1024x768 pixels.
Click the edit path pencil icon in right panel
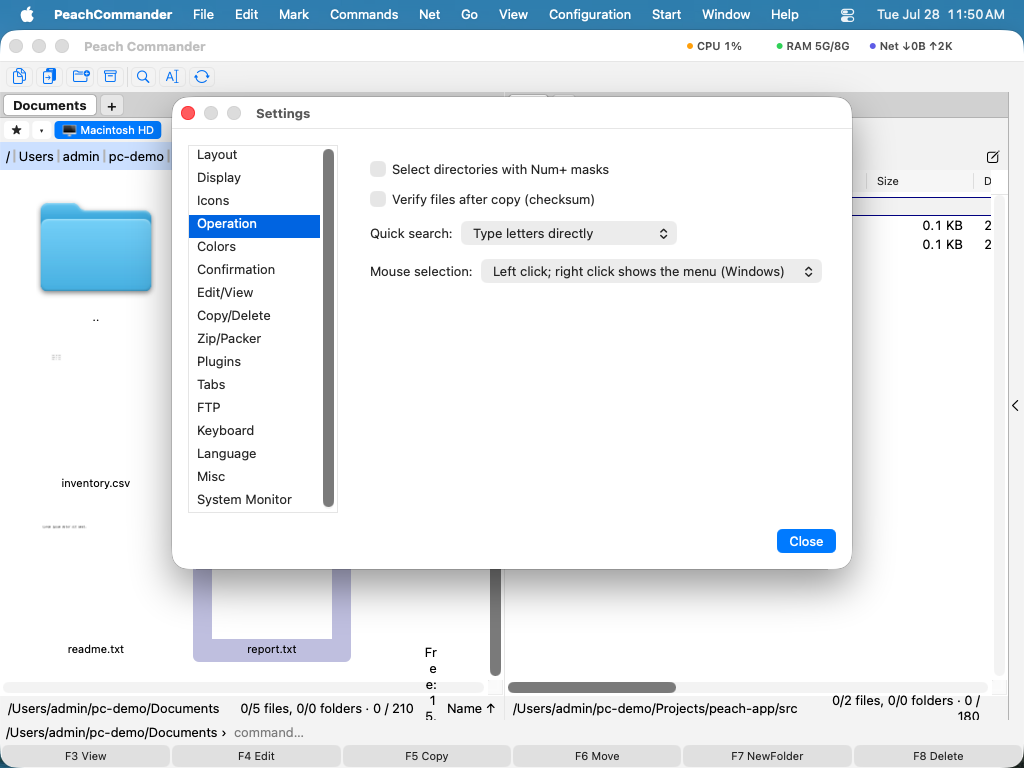pos(993,157)
